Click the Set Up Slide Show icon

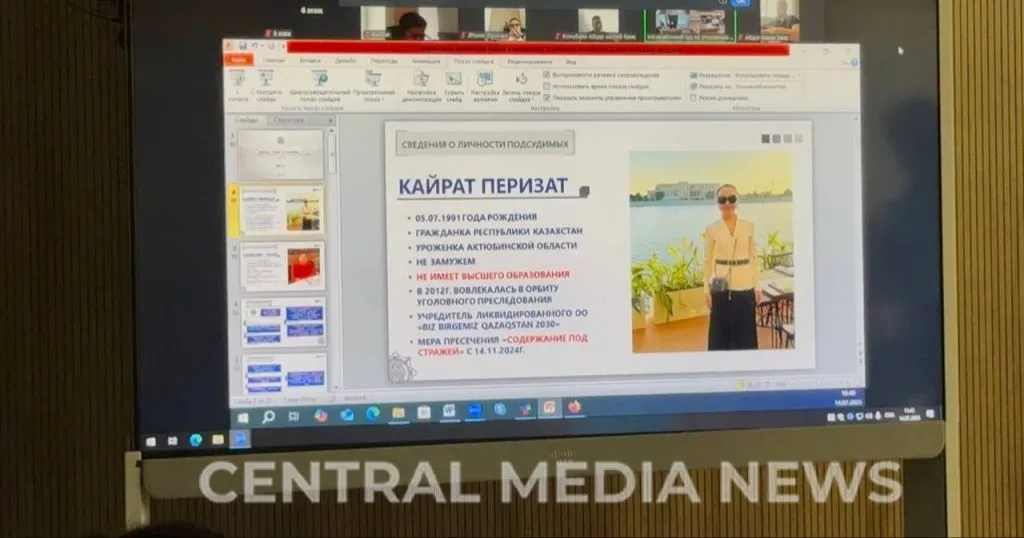click(x=422, y=84)
